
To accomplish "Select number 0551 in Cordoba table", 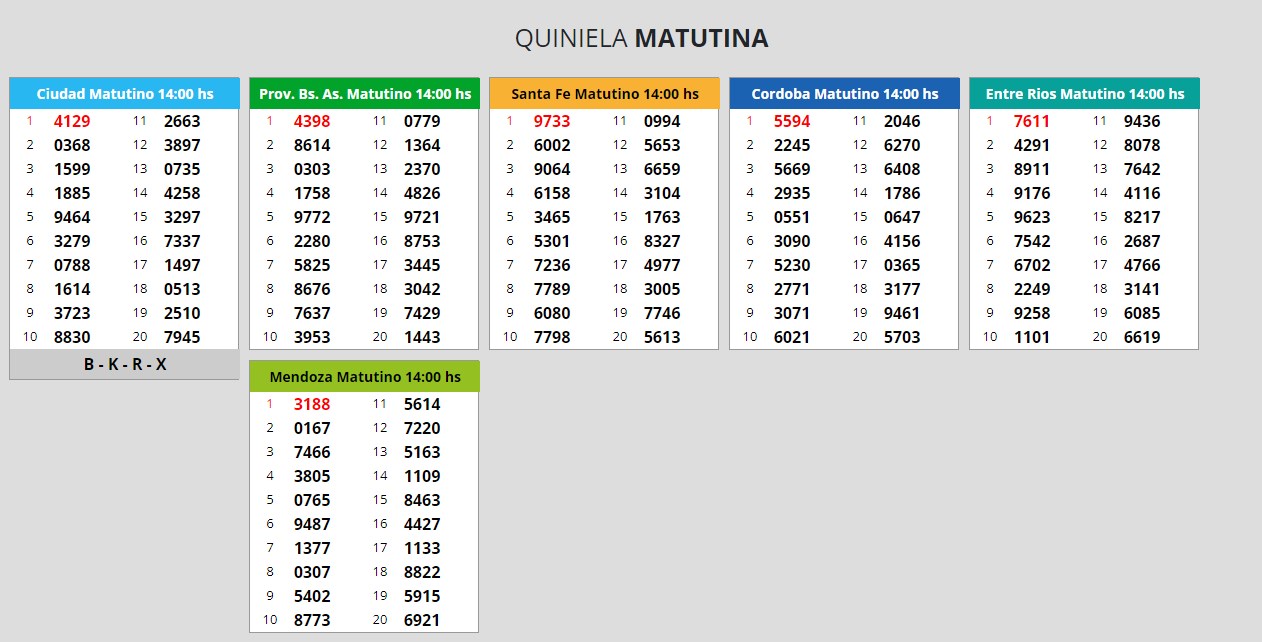I will 792,217.
